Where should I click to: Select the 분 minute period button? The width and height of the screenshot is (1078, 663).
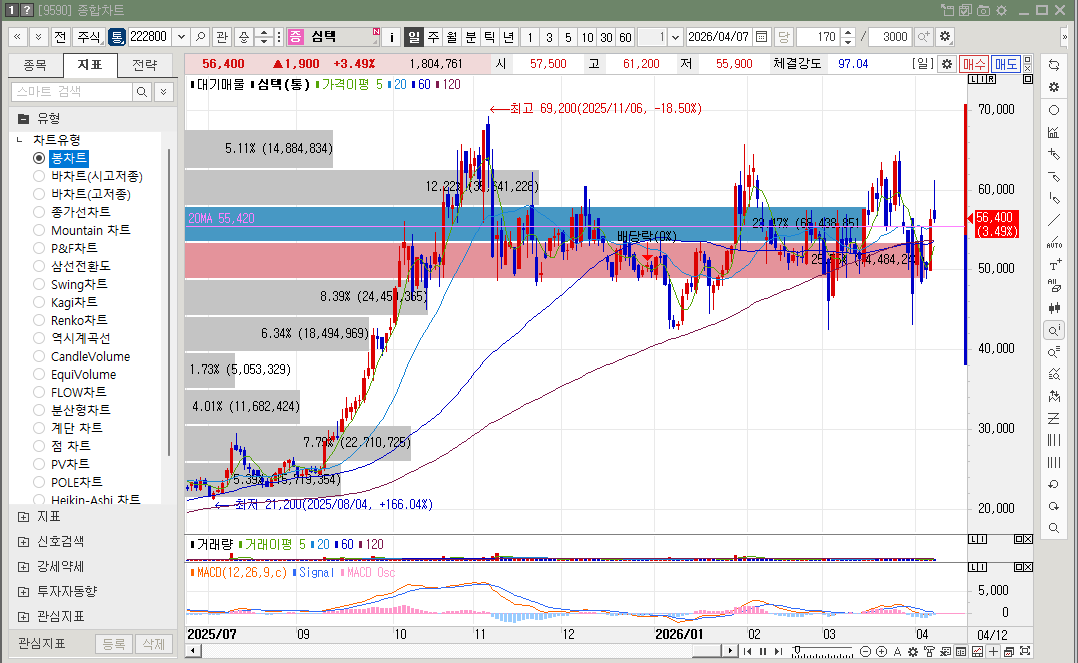click(471, 36)
